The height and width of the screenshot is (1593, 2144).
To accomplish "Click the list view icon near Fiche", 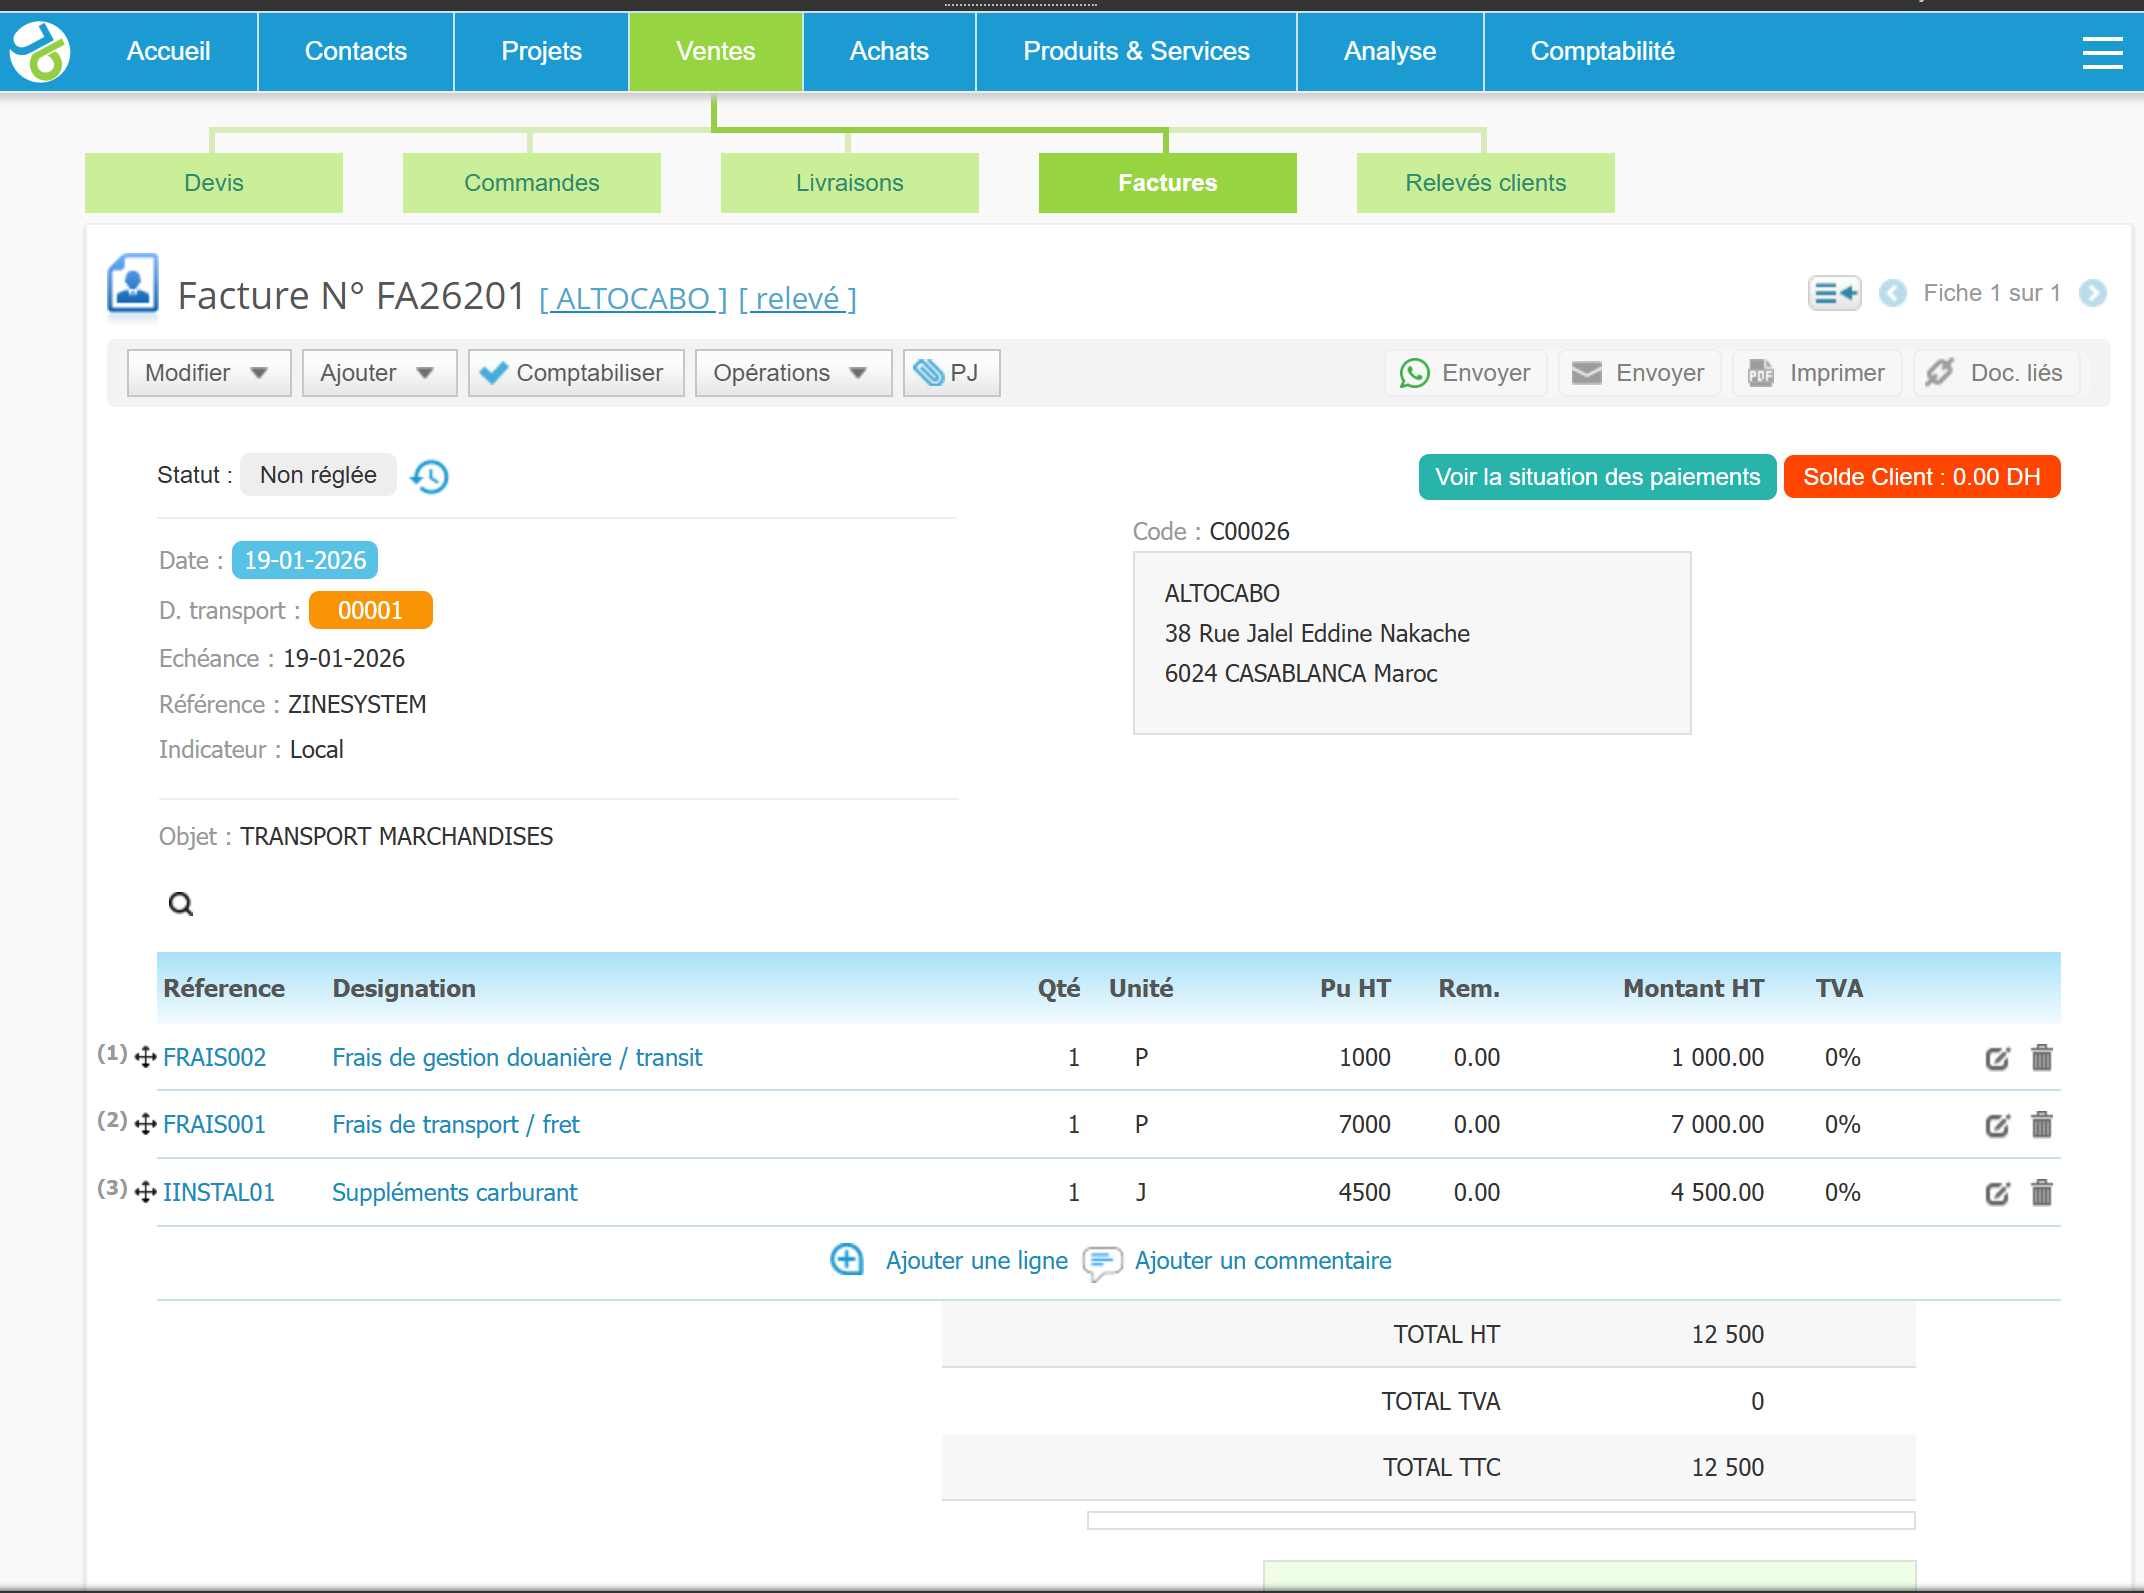I will coord(1834,293).
